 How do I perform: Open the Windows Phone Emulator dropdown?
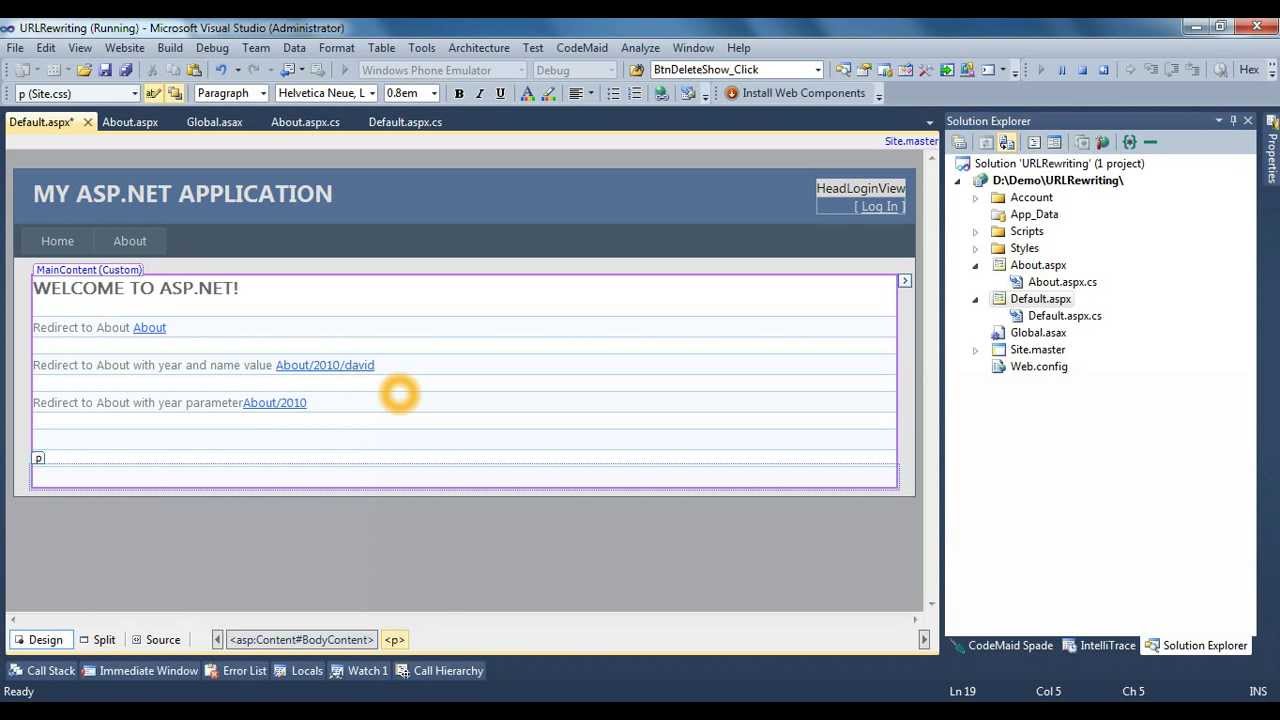[x=521, y=70]
